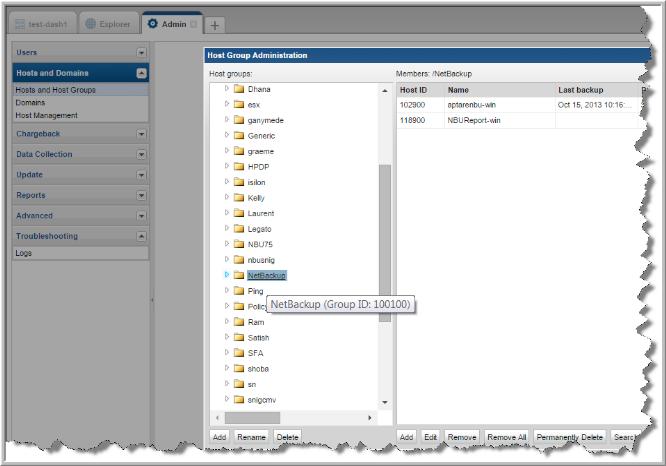Click the Permanently Delete button
The image size is (666, 466).
click(569, 437)
